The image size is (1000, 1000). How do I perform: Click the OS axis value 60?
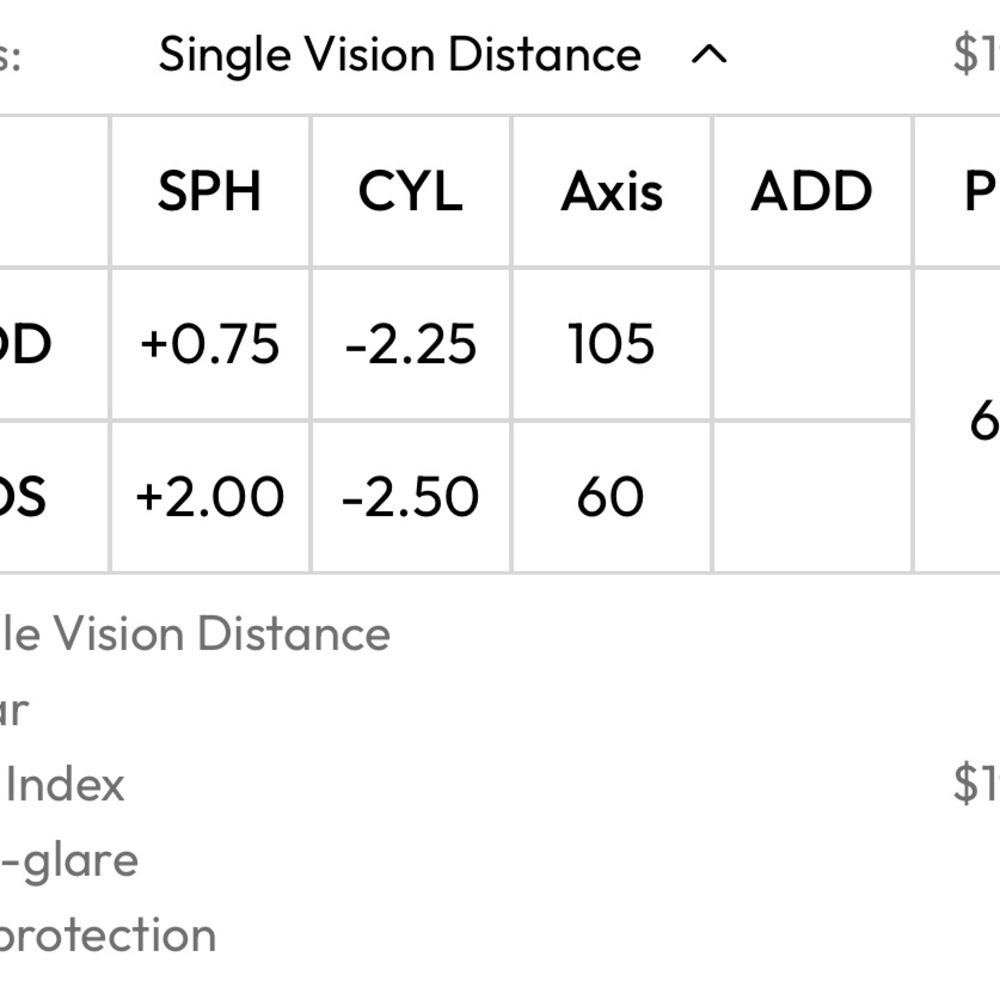coord(610,497)
